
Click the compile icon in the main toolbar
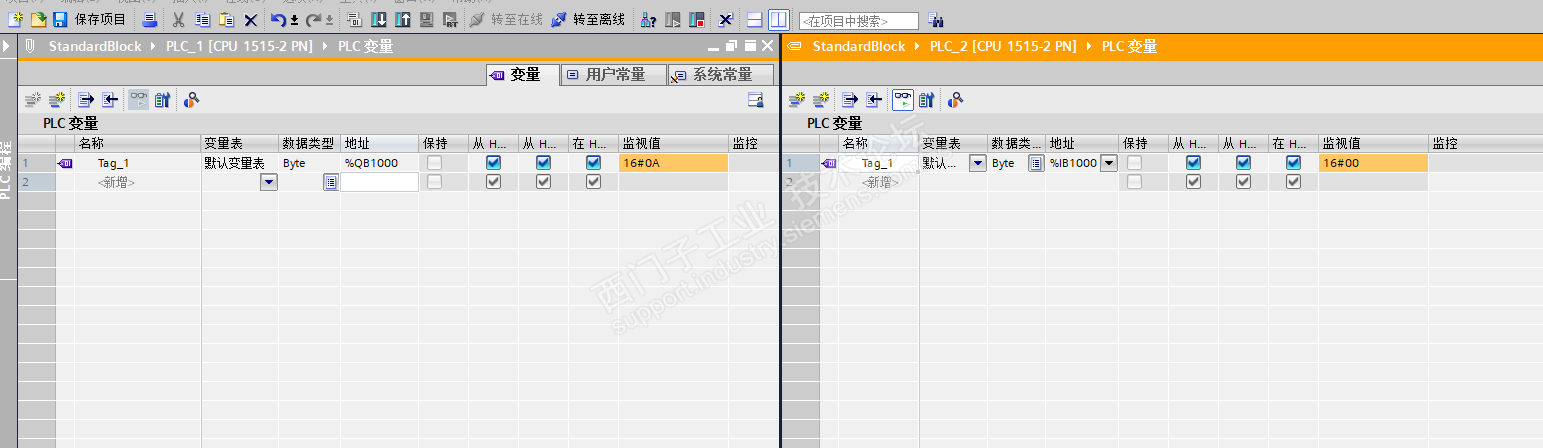[x=355, y=19]
